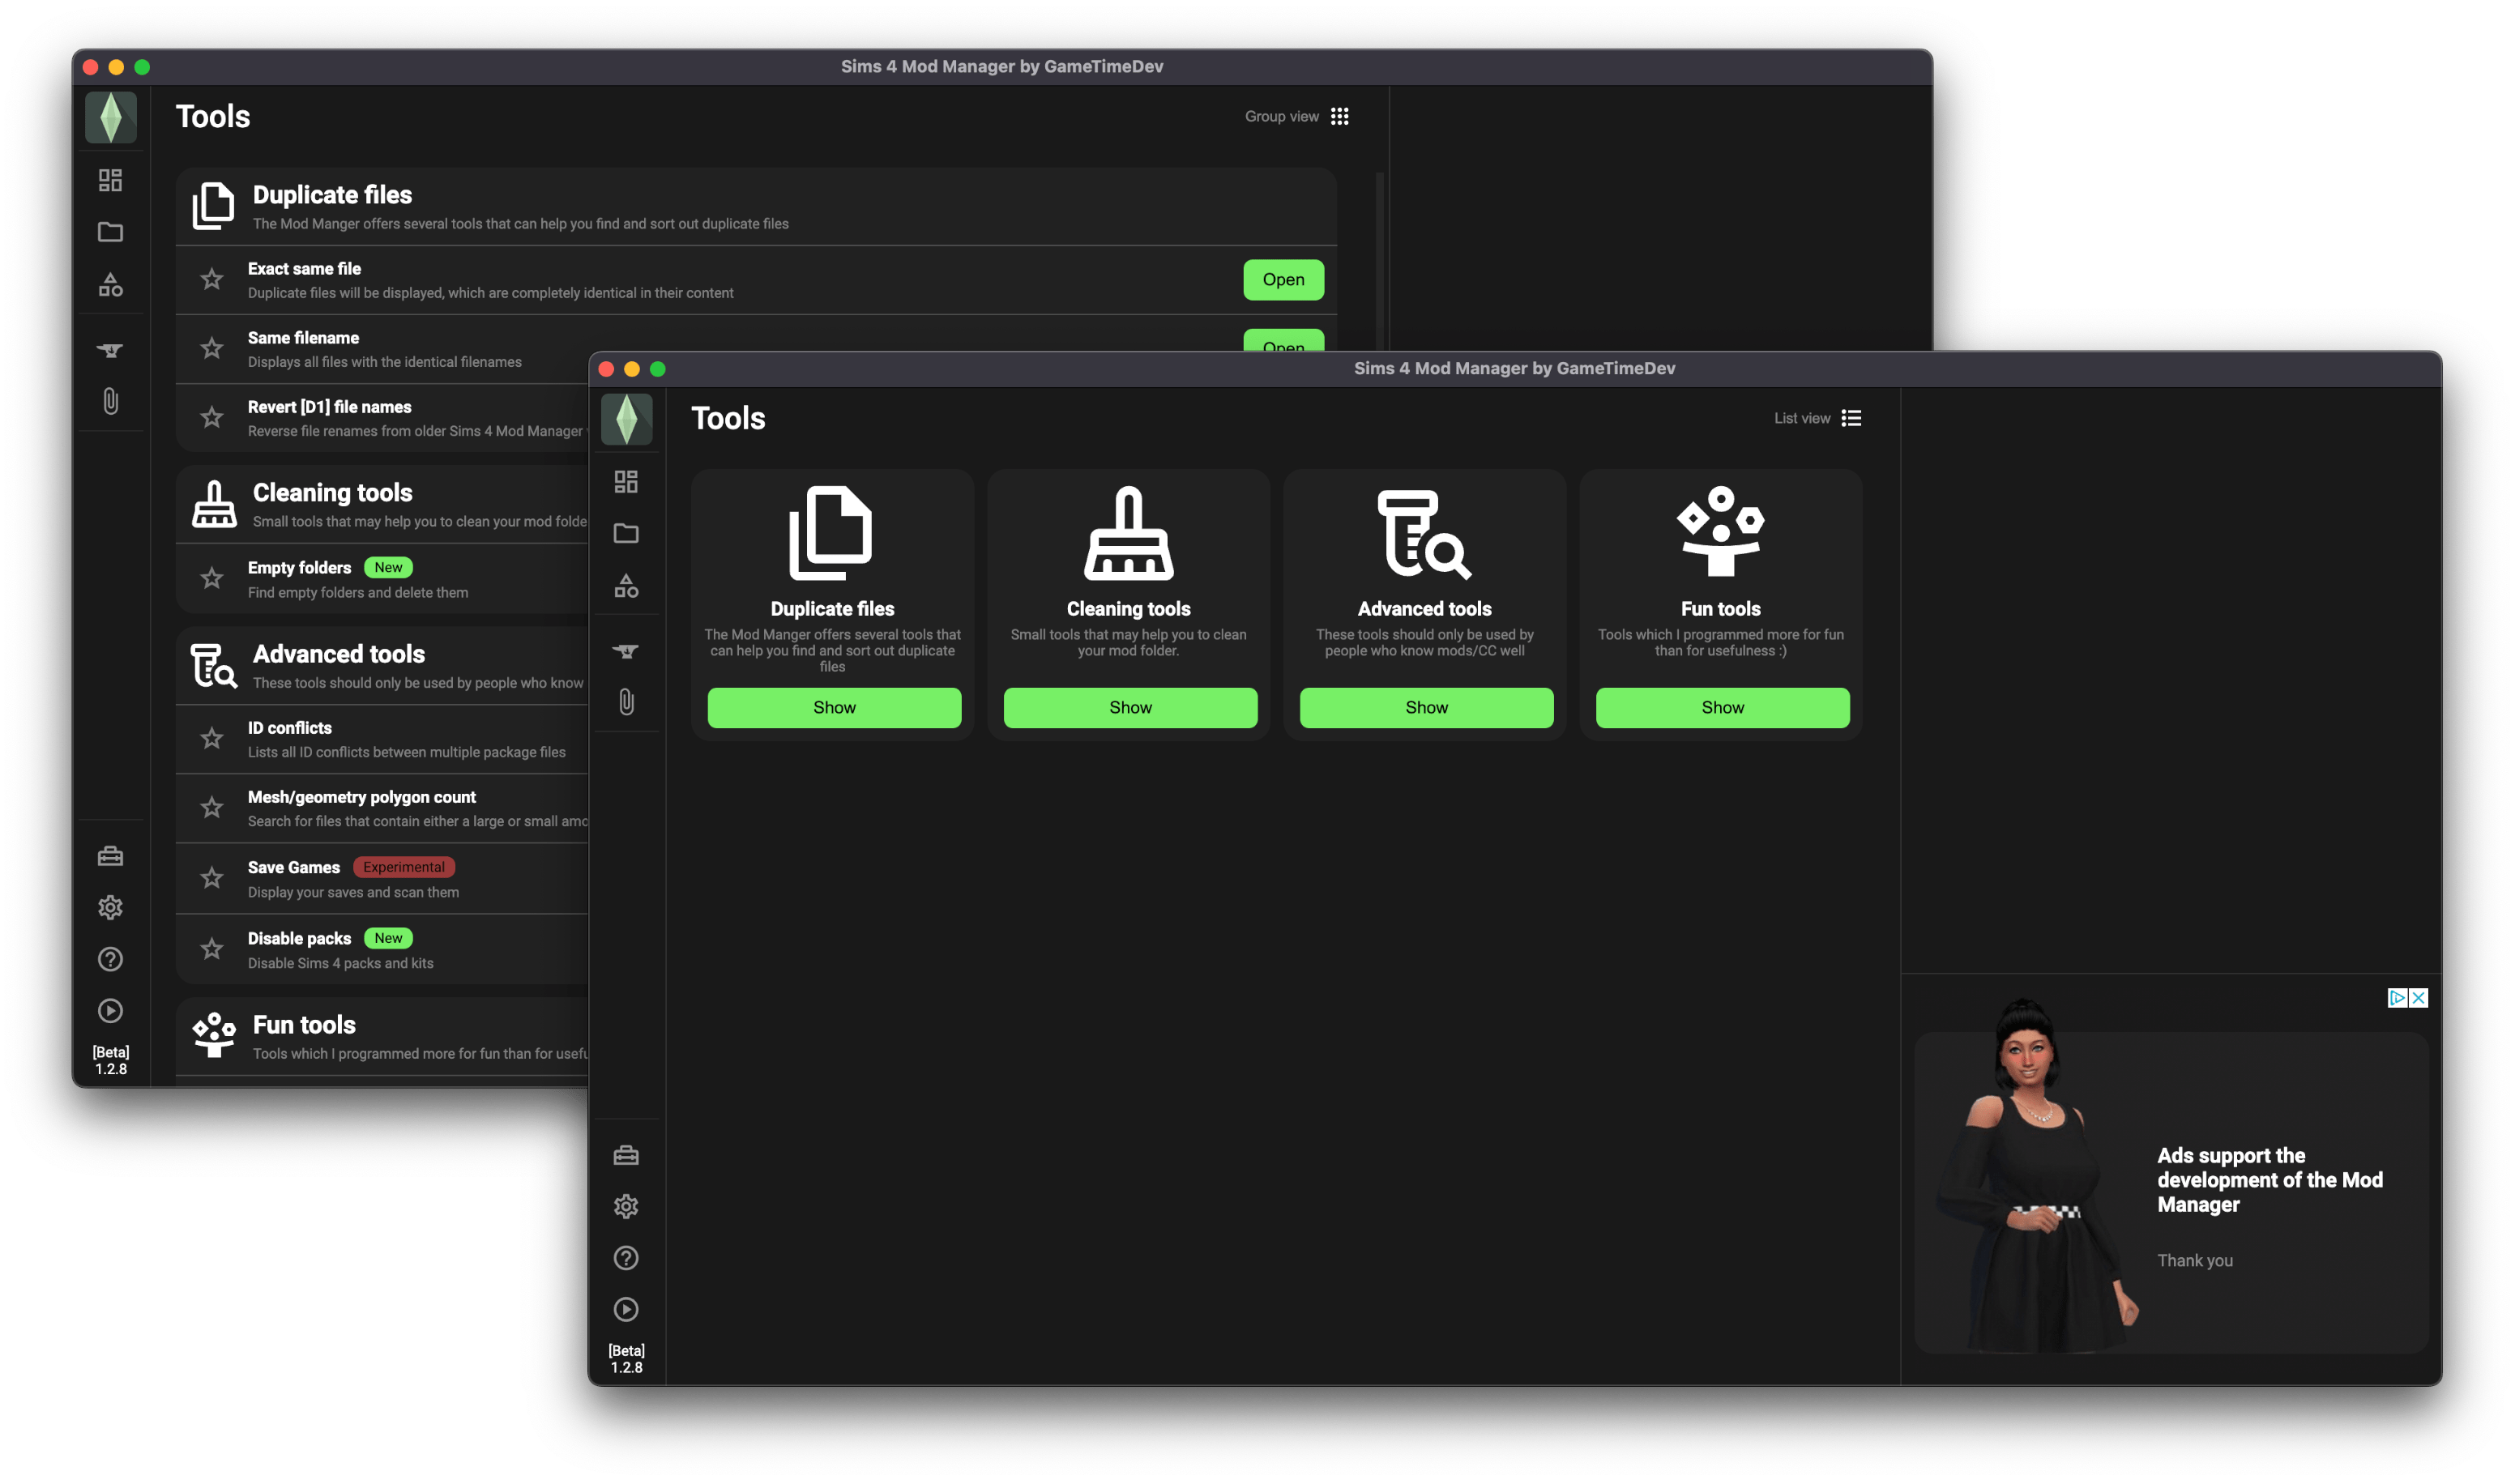
Task: Click the plumbob logo in back window
Action: pyautogui.click(x=110, y=117)
